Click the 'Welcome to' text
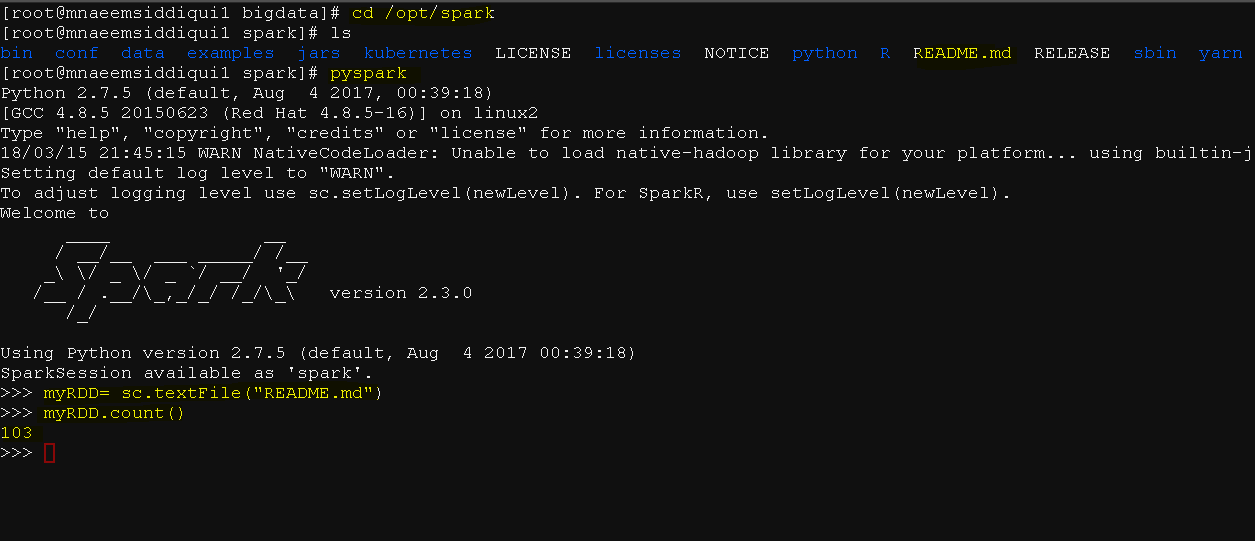 pyautogui.click(x=55, y=213)
